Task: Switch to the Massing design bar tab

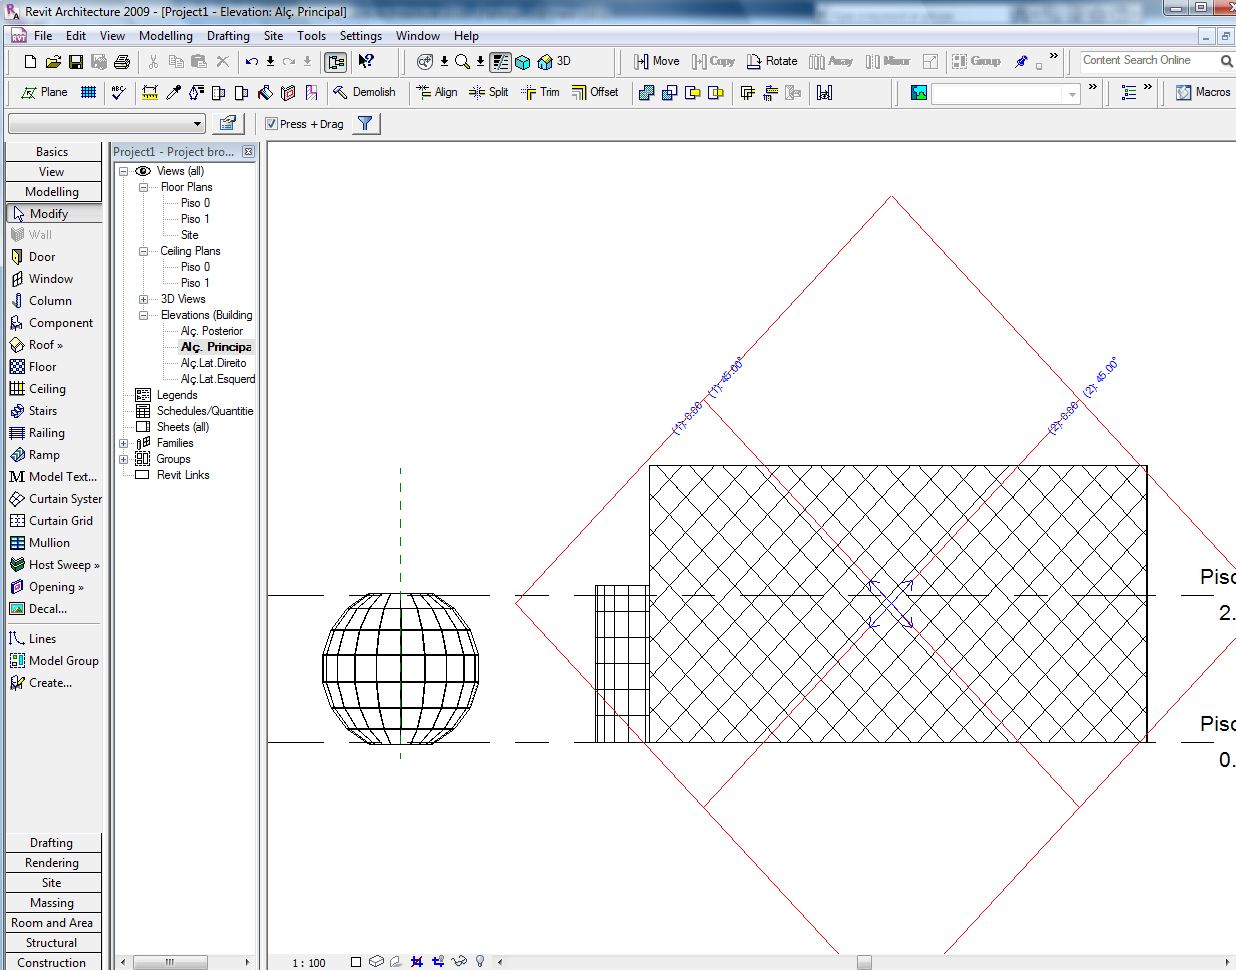Action: [x=52, y=903]
